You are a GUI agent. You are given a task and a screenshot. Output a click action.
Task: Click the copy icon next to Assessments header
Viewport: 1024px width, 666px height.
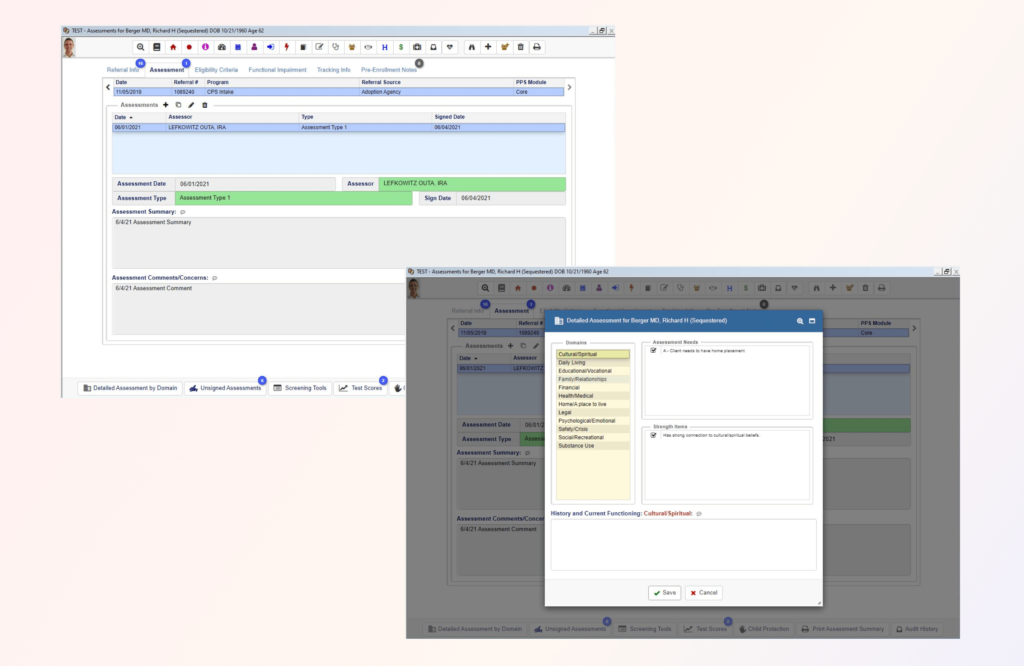click(178, 104)
